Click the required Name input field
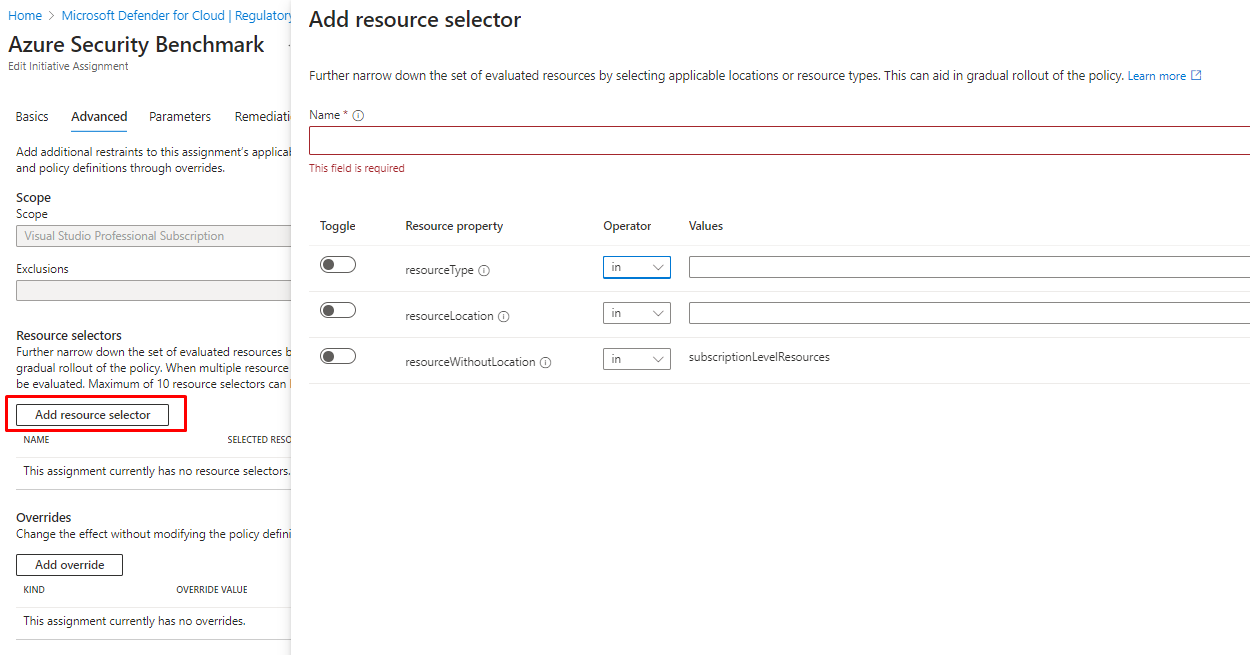The image size is (1250, 655). point(779,141)
